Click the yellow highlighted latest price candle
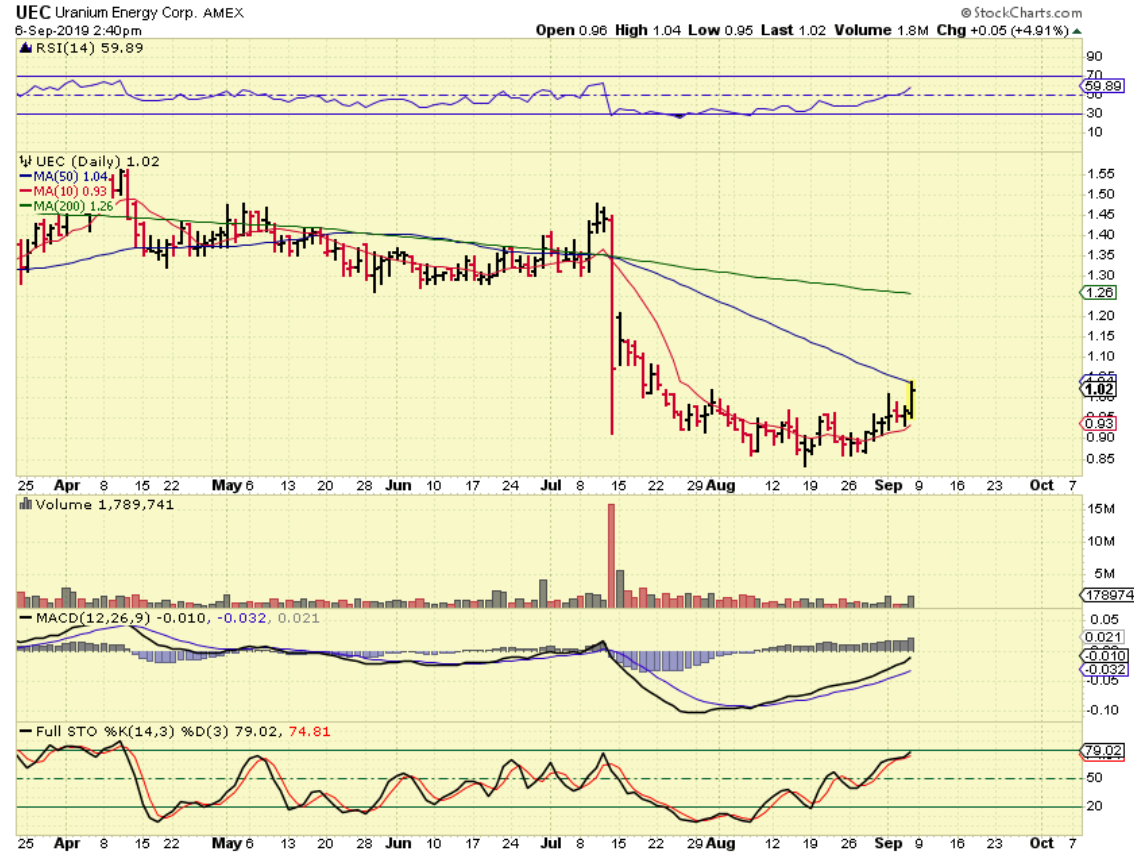This screenshot has width=1134, height=857. [911, 399]
